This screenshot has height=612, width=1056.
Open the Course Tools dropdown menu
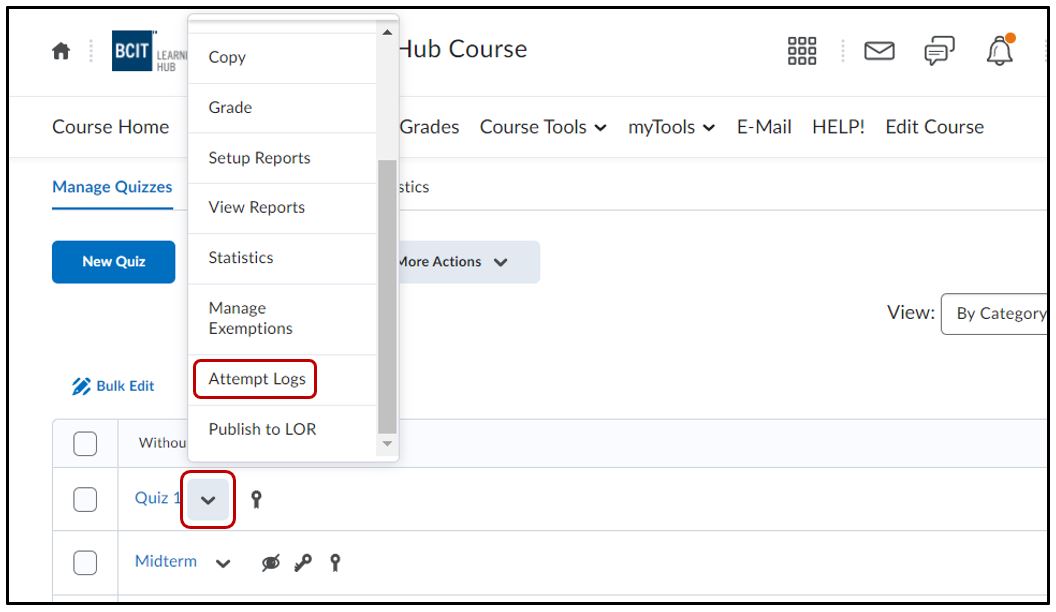pos(543,127)
